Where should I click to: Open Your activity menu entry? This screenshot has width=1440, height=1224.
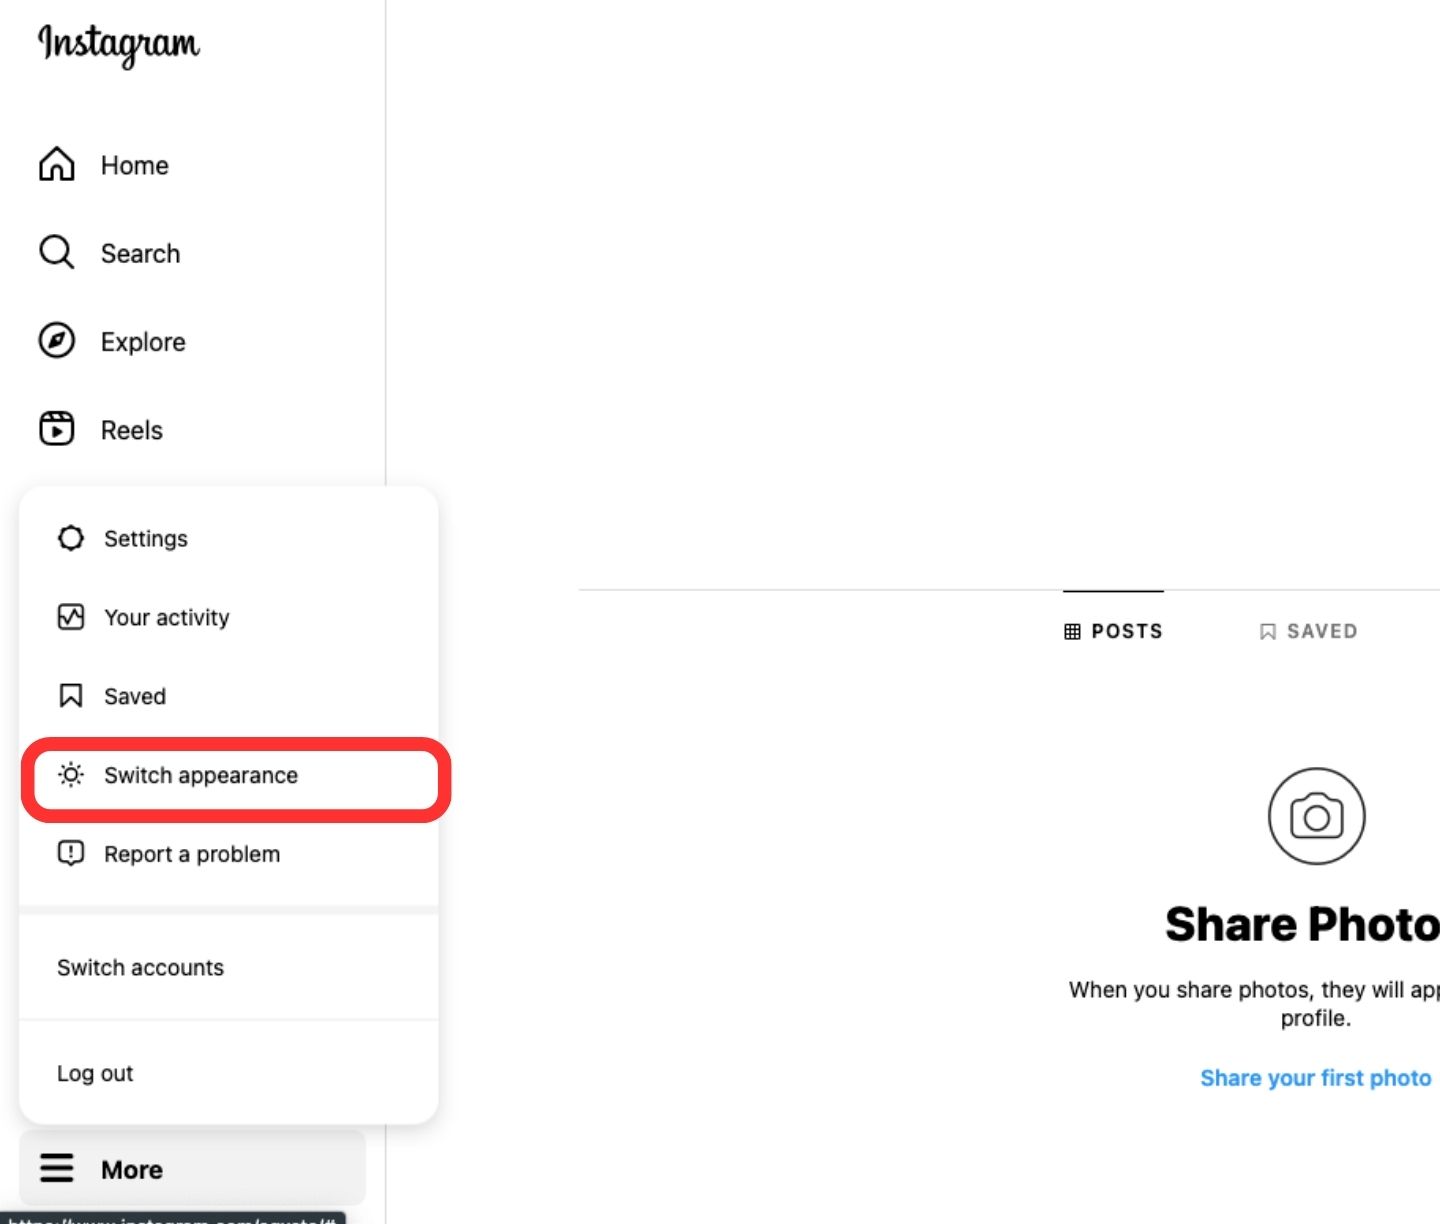tap(167, 618)
